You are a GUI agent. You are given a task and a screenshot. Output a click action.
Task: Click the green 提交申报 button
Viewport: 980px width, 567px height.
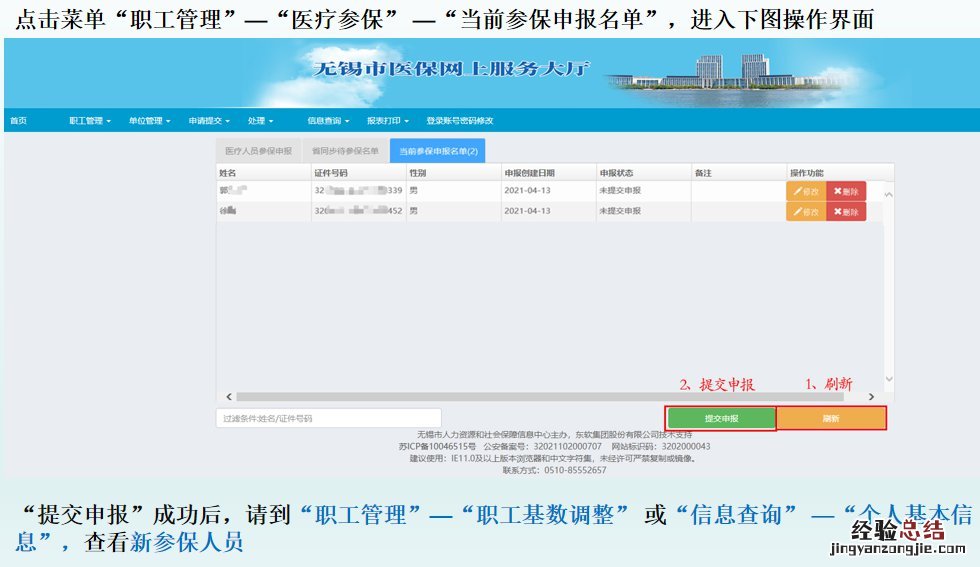click(721, 418)
